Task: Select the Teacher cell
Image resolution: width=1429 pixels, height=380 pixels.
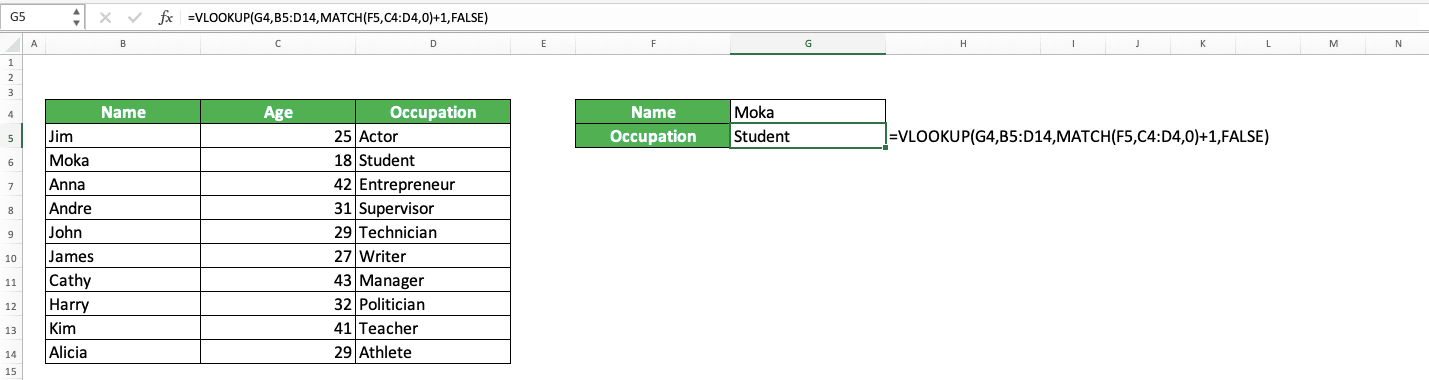Action: pos(432,328)
